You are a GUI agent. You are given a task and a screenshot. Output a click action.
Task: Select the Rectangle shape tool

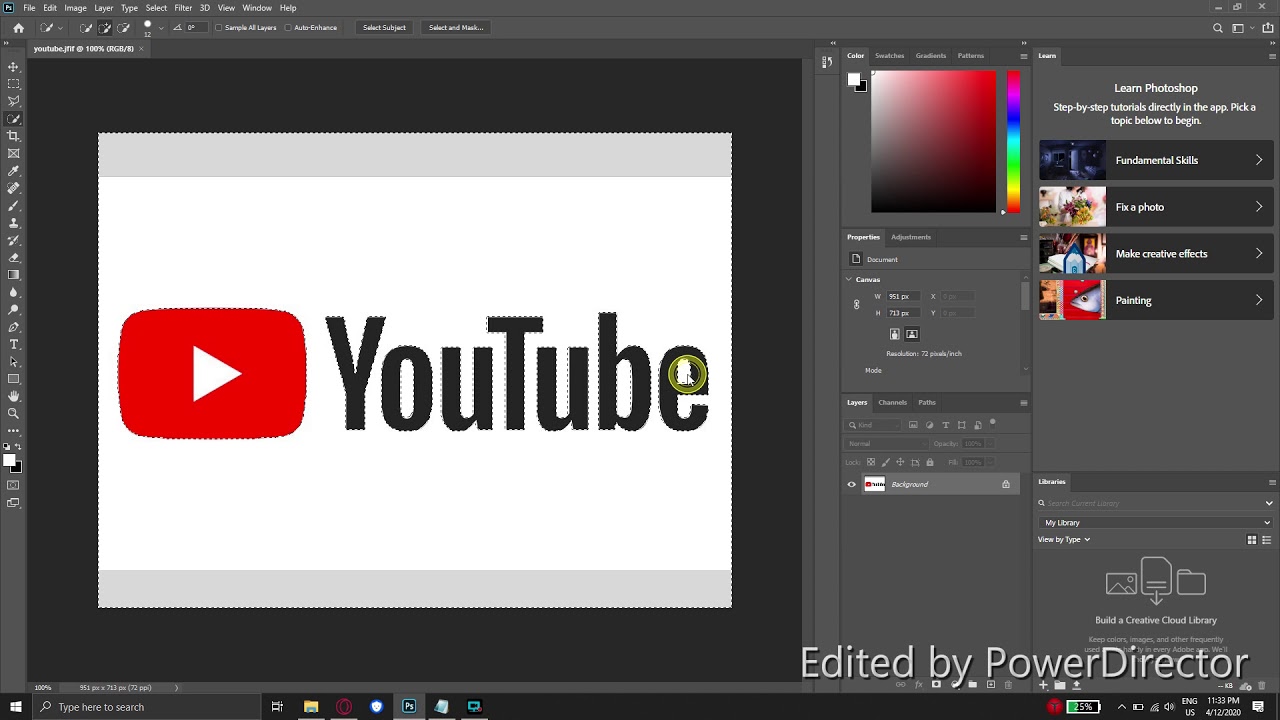tap(13, 379)
